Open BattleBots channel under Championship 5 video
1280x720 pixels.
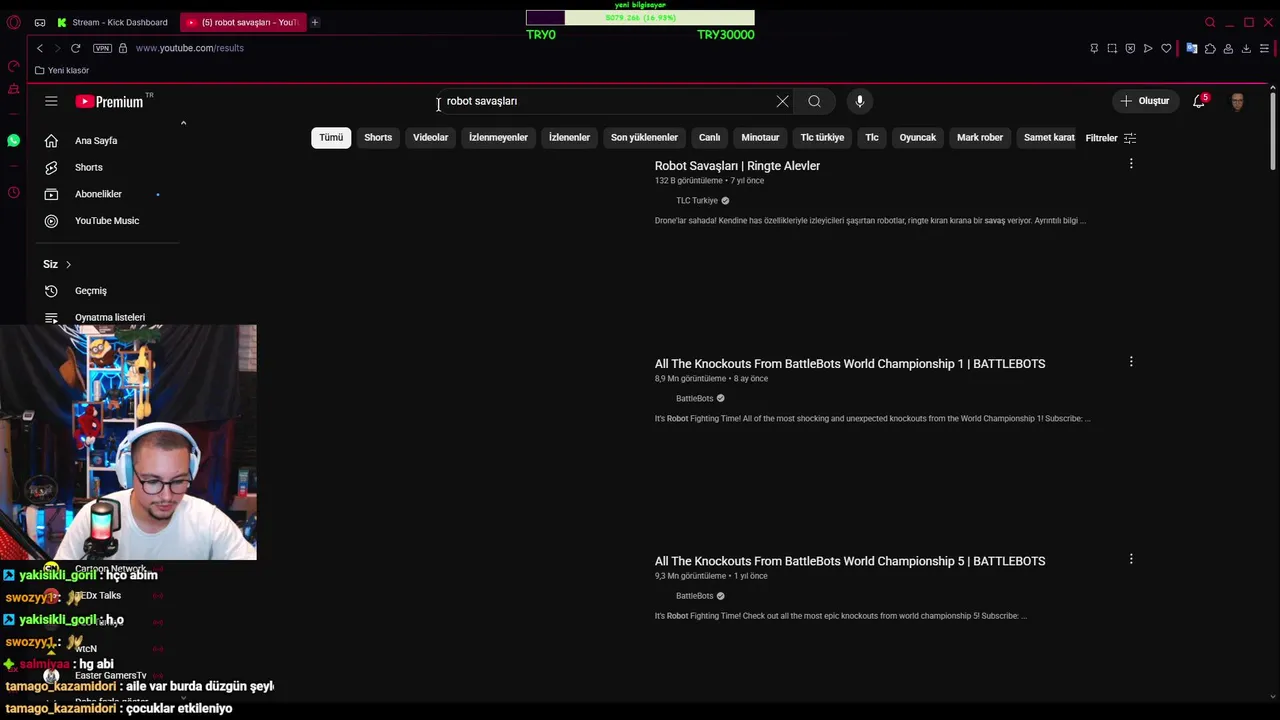pyautogui.click(x=695, y=596)
